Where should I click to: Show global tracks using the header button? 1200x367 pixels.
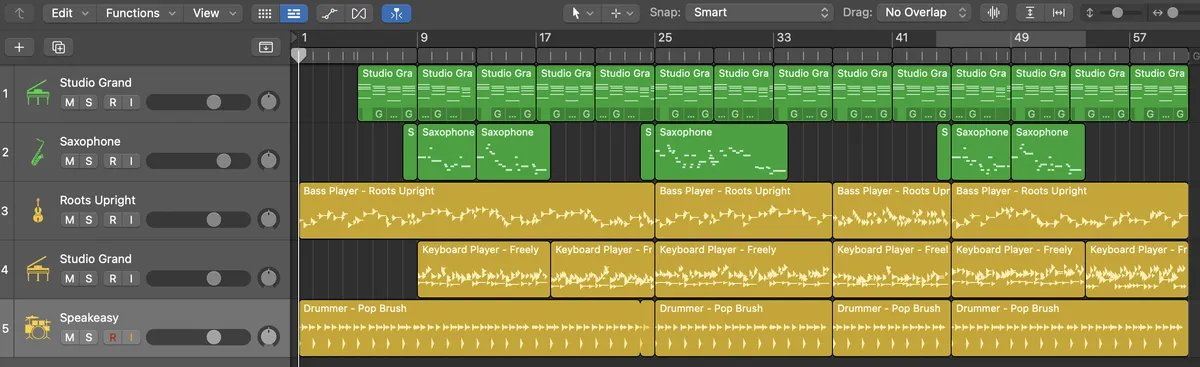[x=265, y=47]
